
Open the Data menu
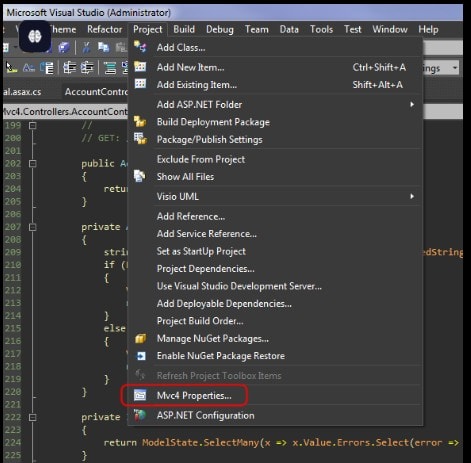[289, 29]
